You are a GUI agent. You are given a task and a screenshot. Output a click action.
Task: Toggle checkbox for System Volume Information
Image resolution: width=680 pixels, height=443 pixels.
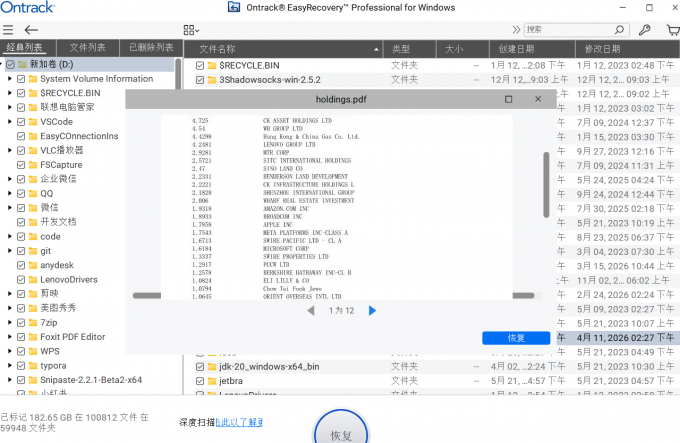21,79
